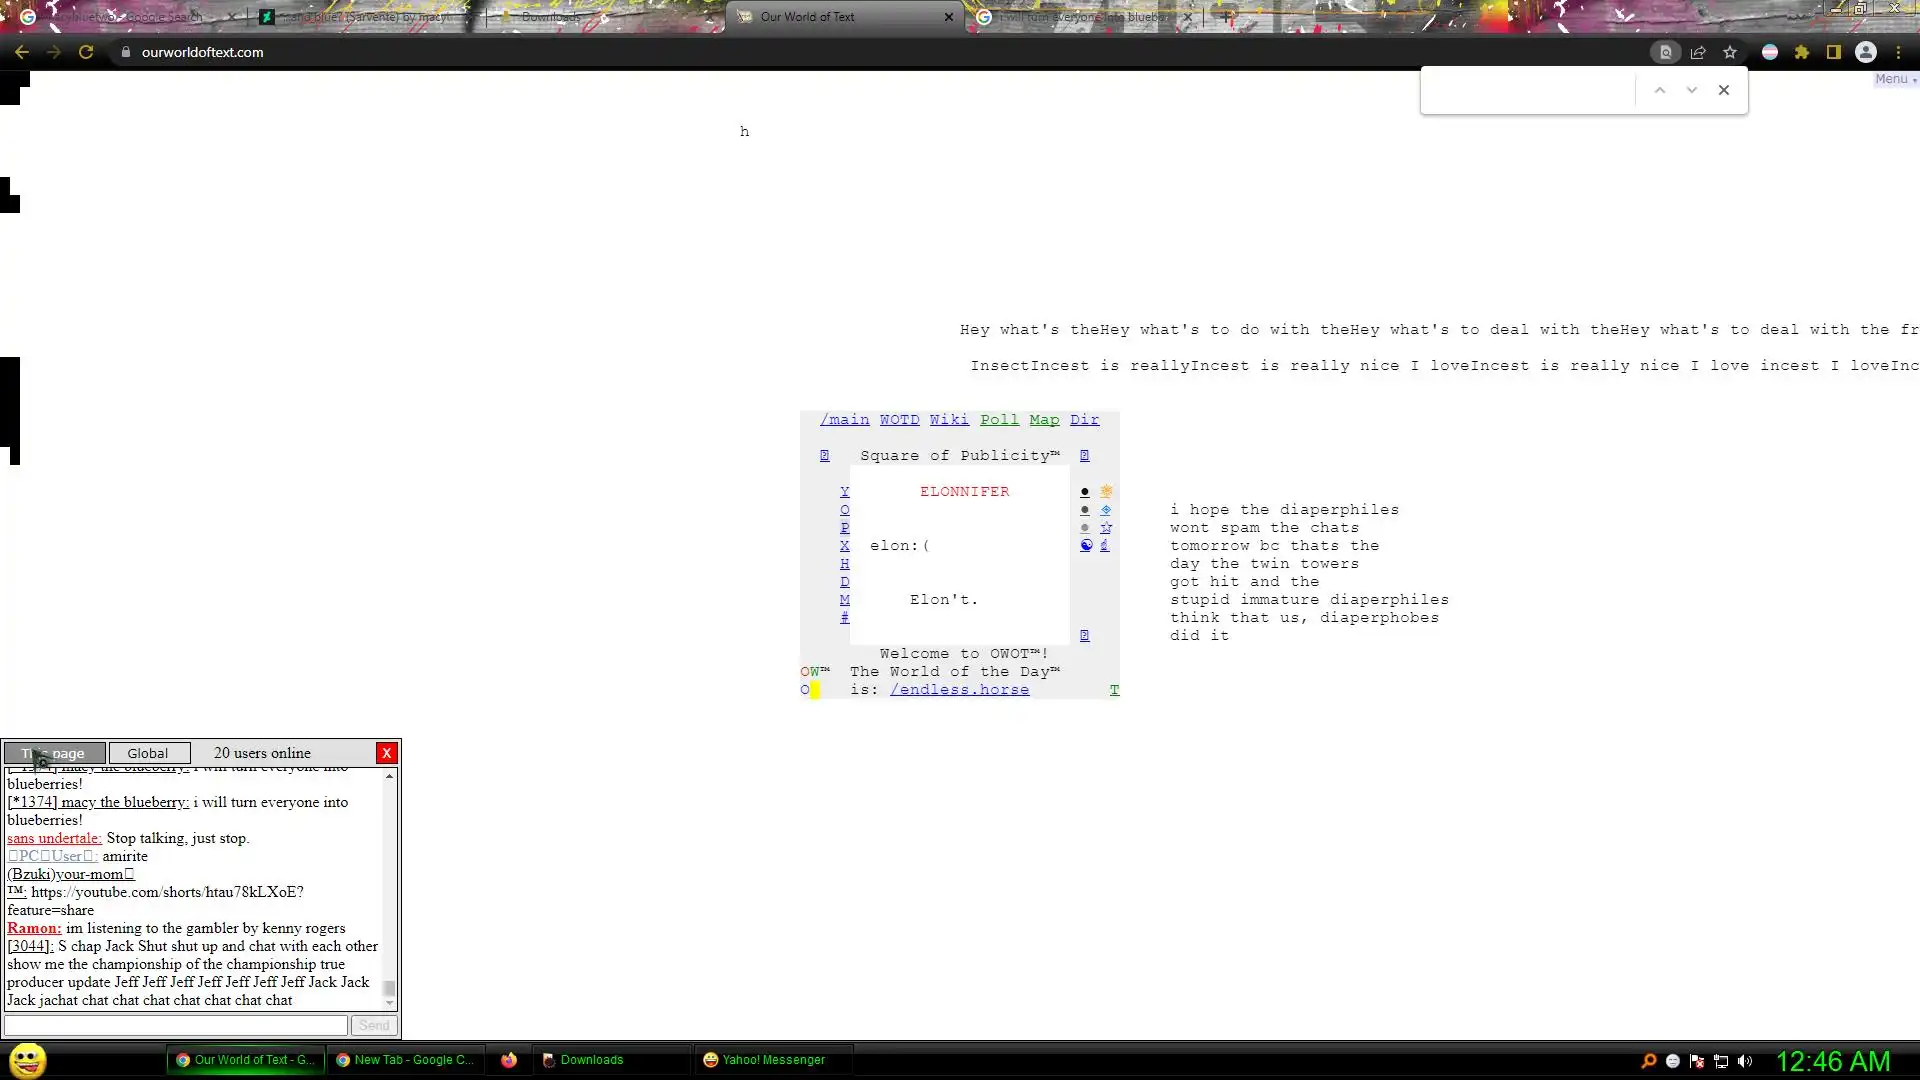This screenshot has width=1920, height=1080.
Task: Click Firefox icon in the taskbar
Action: (509, 1060)
